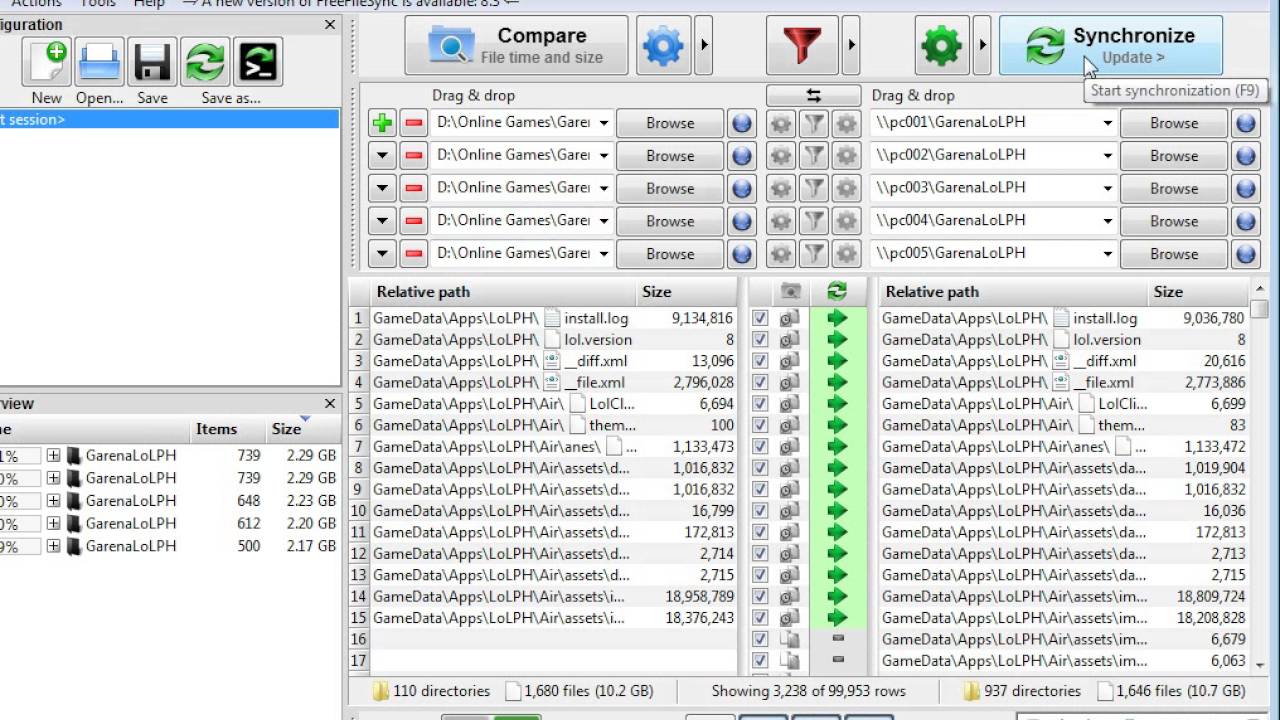The width and height of the screenshot is (1280, 720).
Task: Open the Help menu
Action: [x=148, y=4]
